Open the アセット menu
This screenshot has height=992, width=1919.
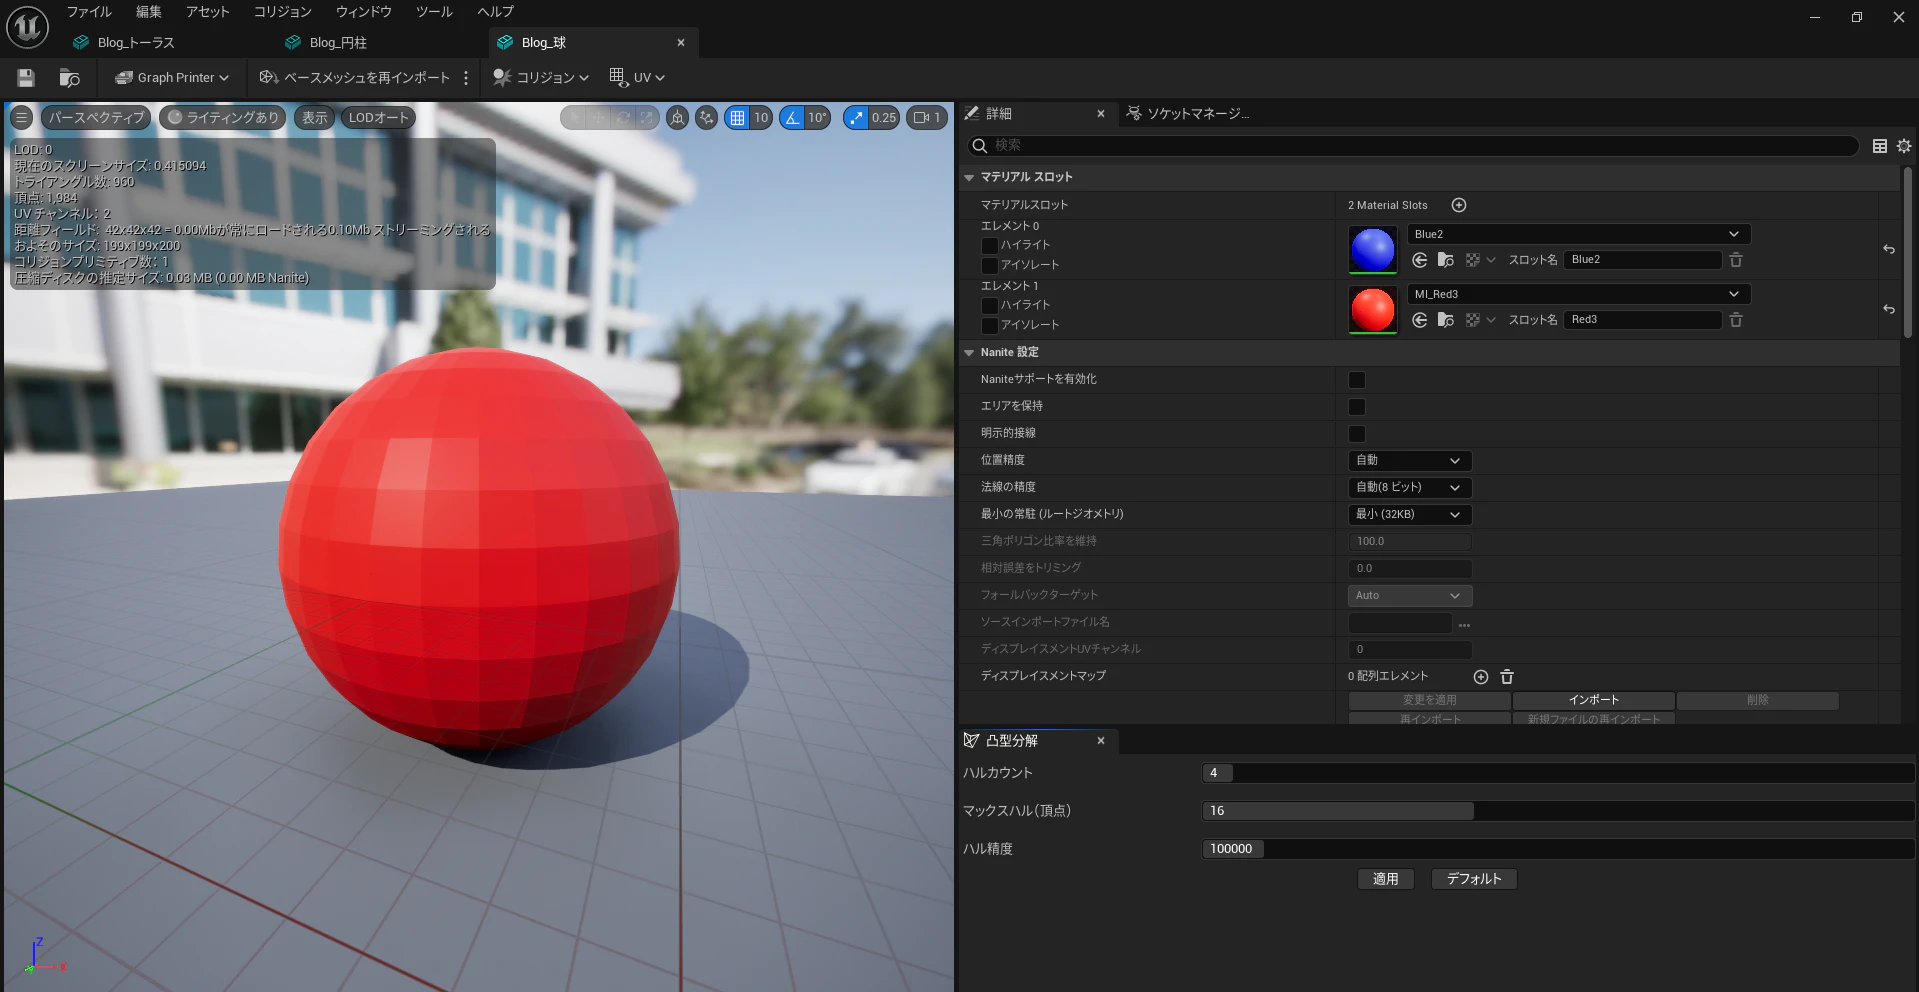(x=208, y=12)
